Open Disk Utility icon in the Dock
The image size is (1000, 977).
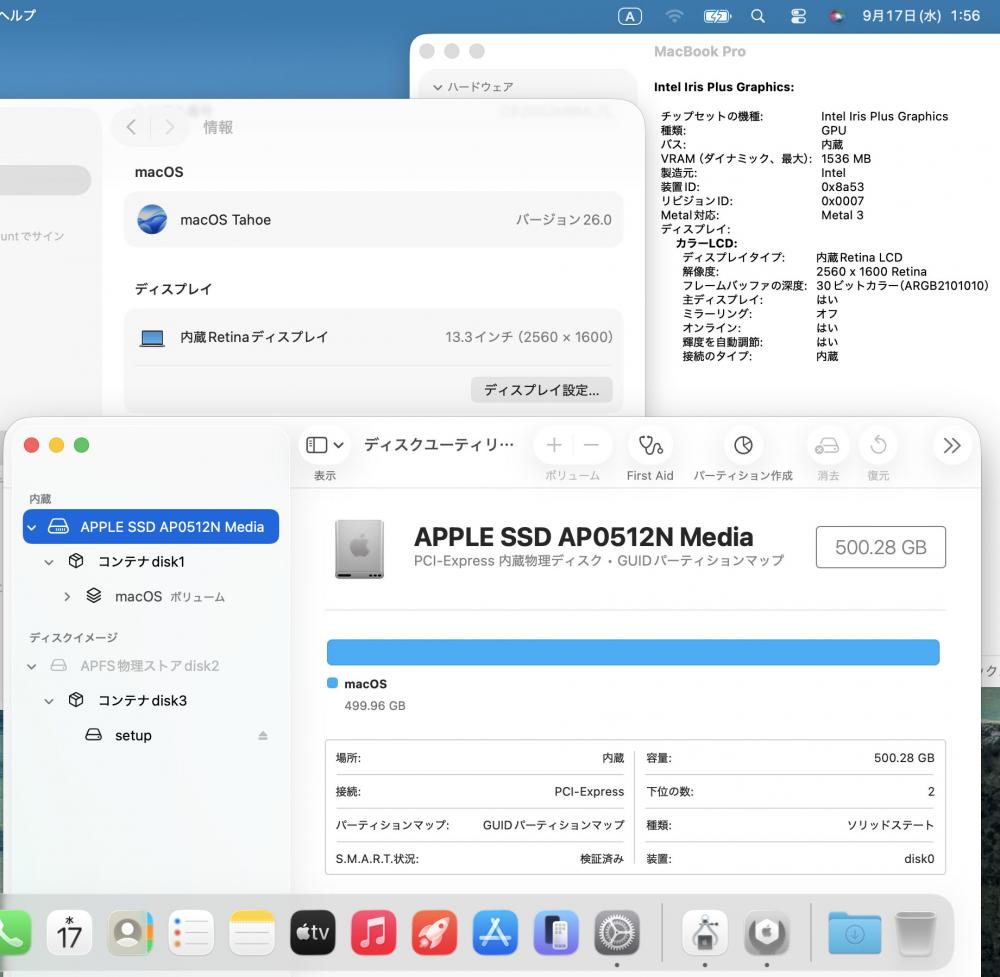coord(705,932)
